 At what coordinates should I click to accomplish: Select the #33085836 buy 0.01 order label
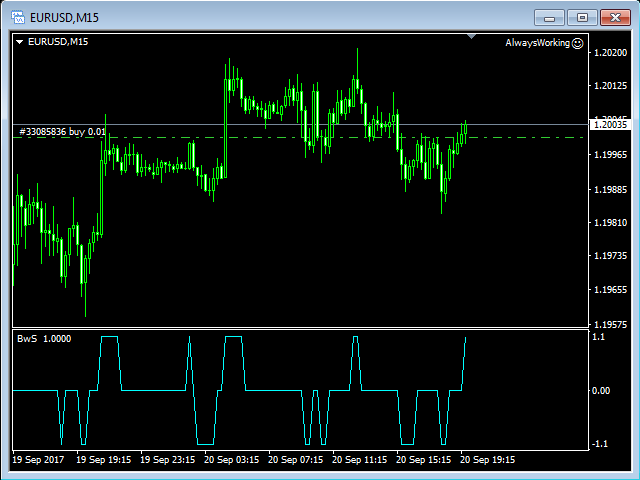[62, 131]
